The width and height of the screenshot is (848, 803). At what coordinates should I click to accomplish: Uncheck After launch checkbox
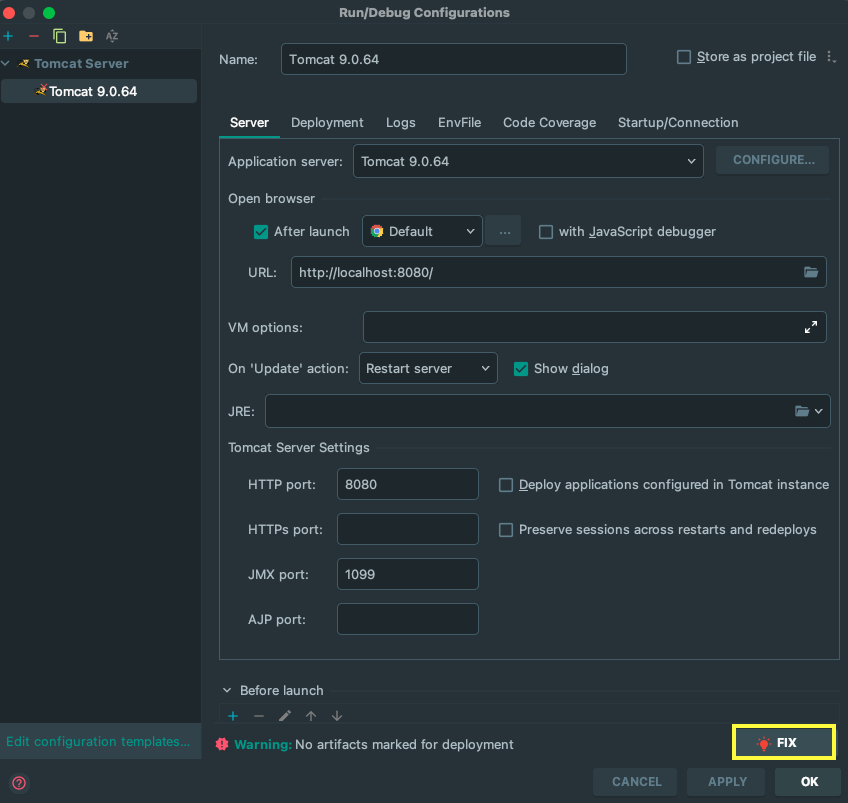[261, 232]
